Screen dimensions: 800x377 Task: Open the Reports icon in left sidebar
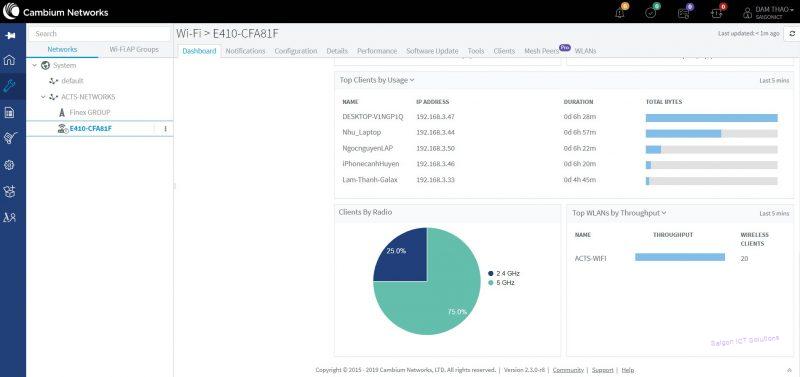[9, 112]
